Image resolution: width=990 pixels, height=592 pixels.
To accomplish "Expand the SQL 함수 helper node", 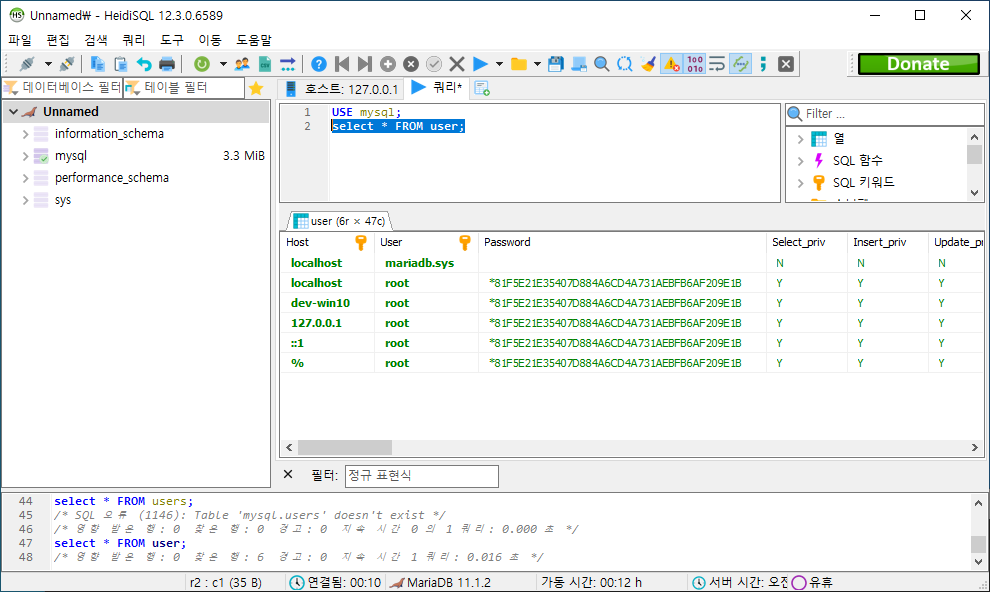I will coord(801,161).
